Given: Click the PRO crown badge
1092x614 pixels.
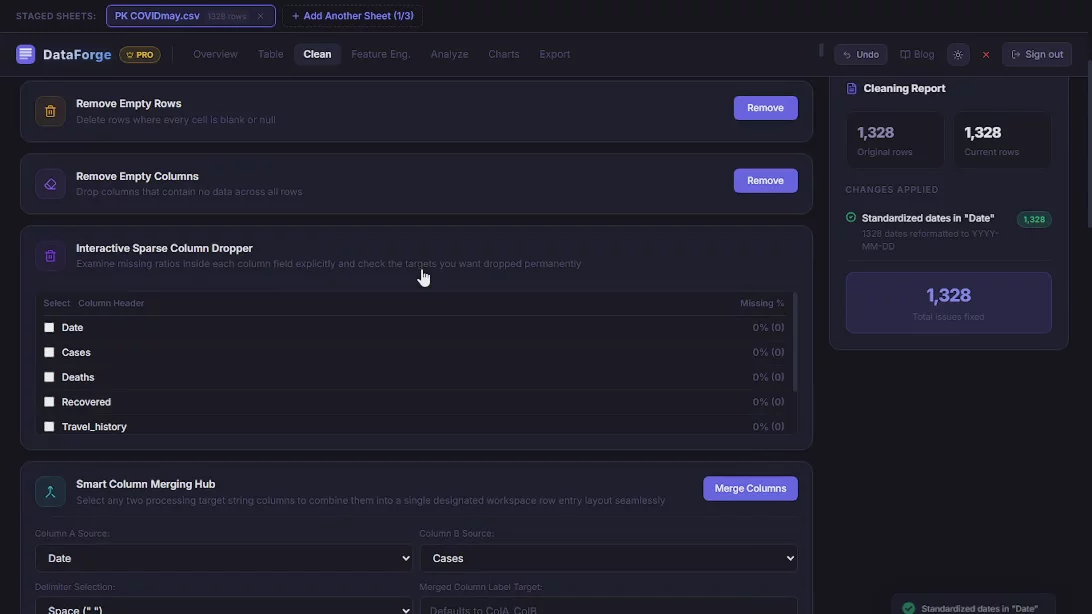Looking at the screenshot, I should click(140, 54).
